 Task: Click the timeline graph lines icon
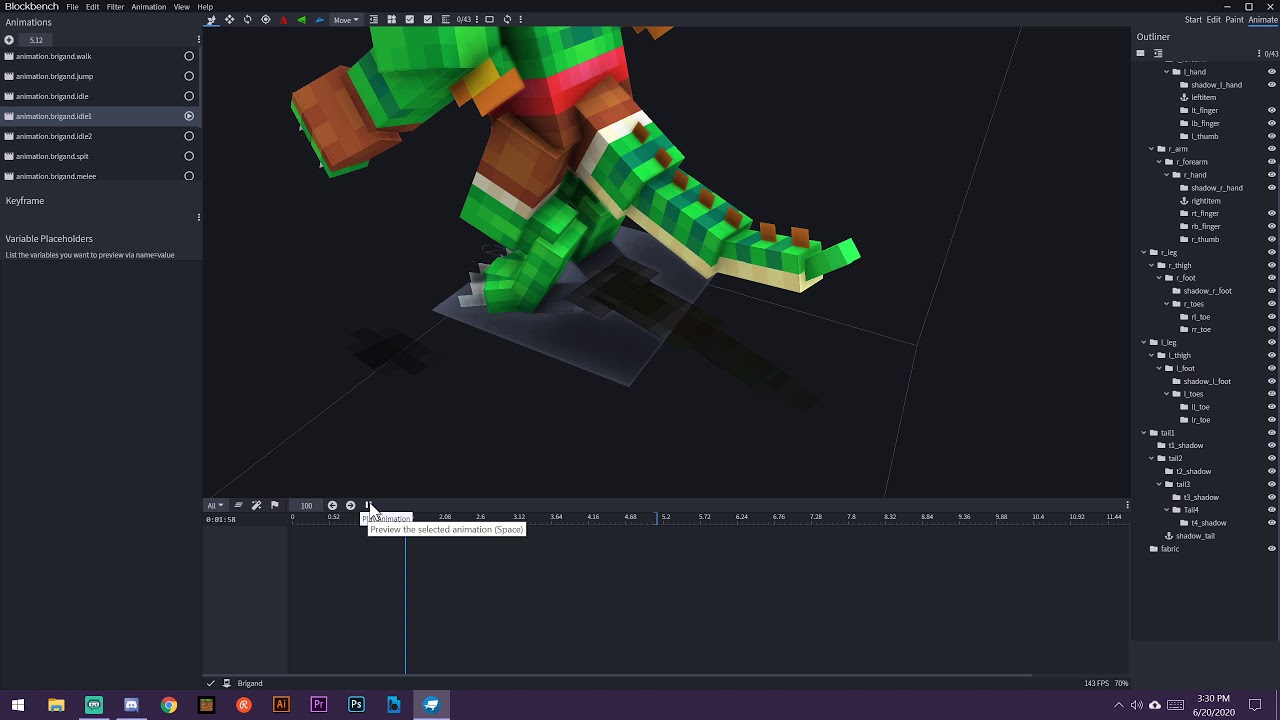[x=238, y=505]
